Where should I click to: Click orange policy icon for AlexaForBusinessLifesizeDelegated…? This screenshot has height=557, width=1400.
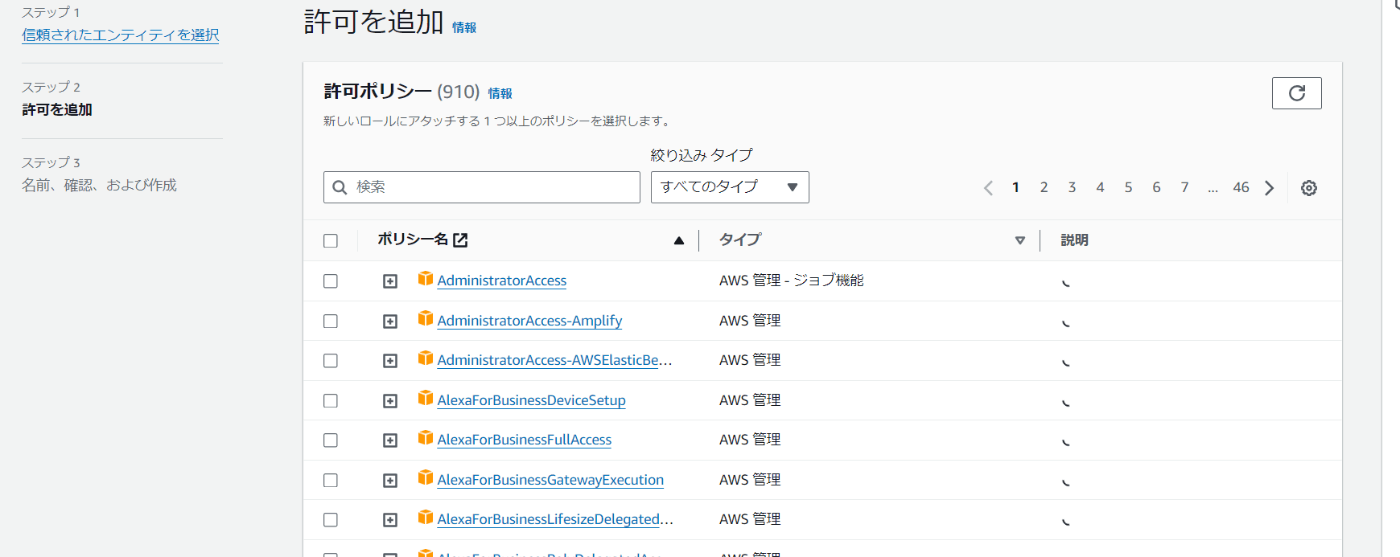click(x=426, y=518)
